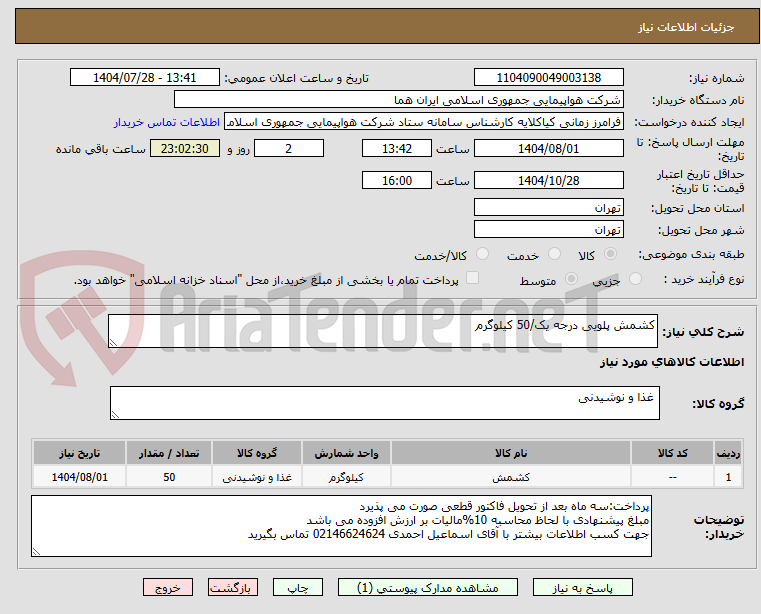Click the buyer name field شرکت هواپیمایی
The height and width of the screenshot is (614, 761).
(x=398, y=100)
